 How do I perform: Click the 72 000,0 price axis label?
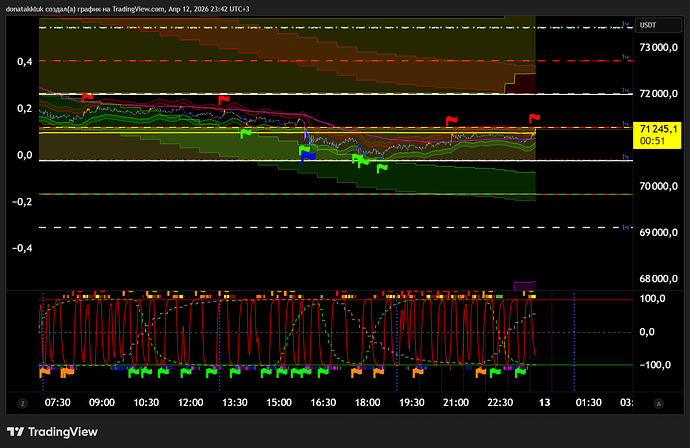658,94
